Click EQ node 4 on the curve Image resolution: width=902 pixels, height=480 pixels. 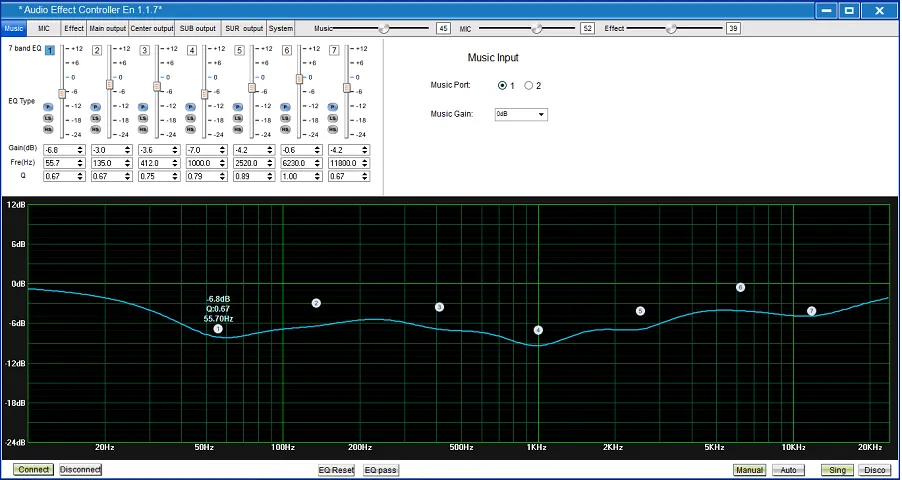[538, 330]
